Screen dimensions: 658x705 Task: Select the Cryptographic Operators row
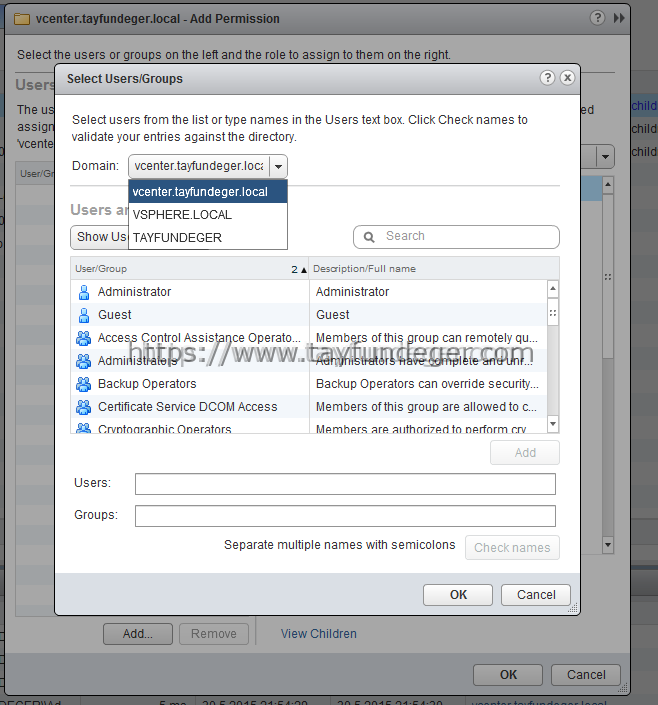tap(309, 426)
